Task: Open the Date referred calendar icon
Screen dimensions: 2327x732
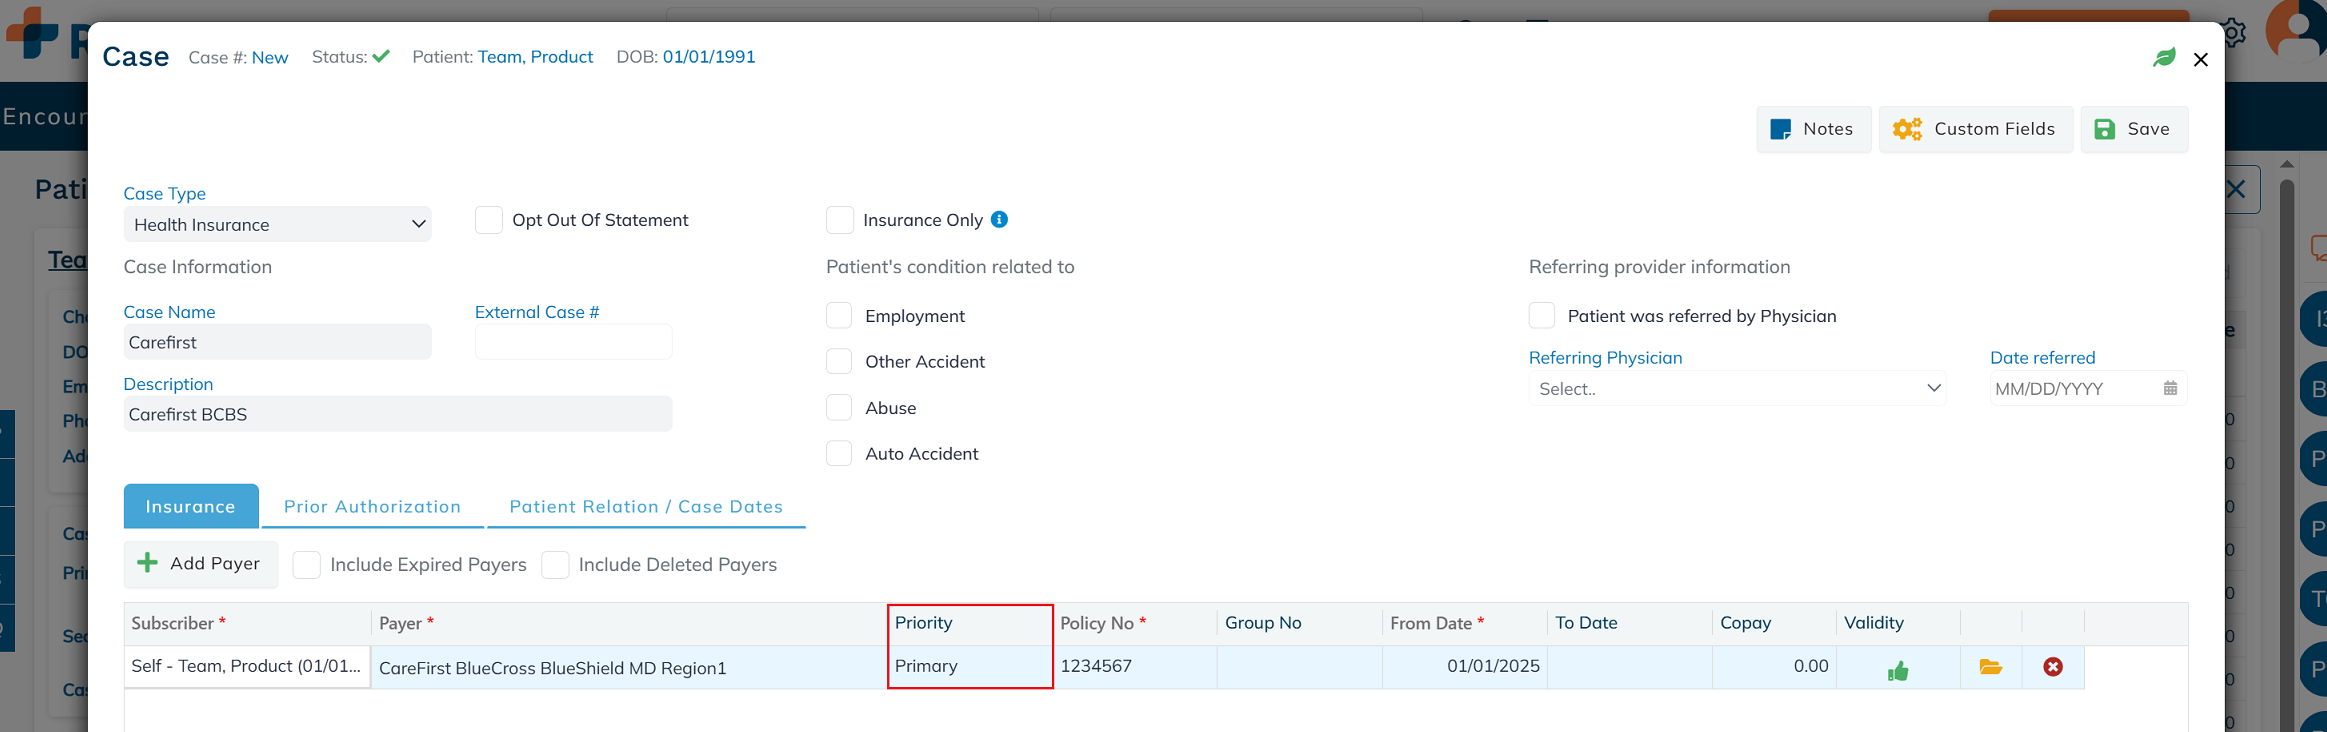Action: tap(2170, 389)
